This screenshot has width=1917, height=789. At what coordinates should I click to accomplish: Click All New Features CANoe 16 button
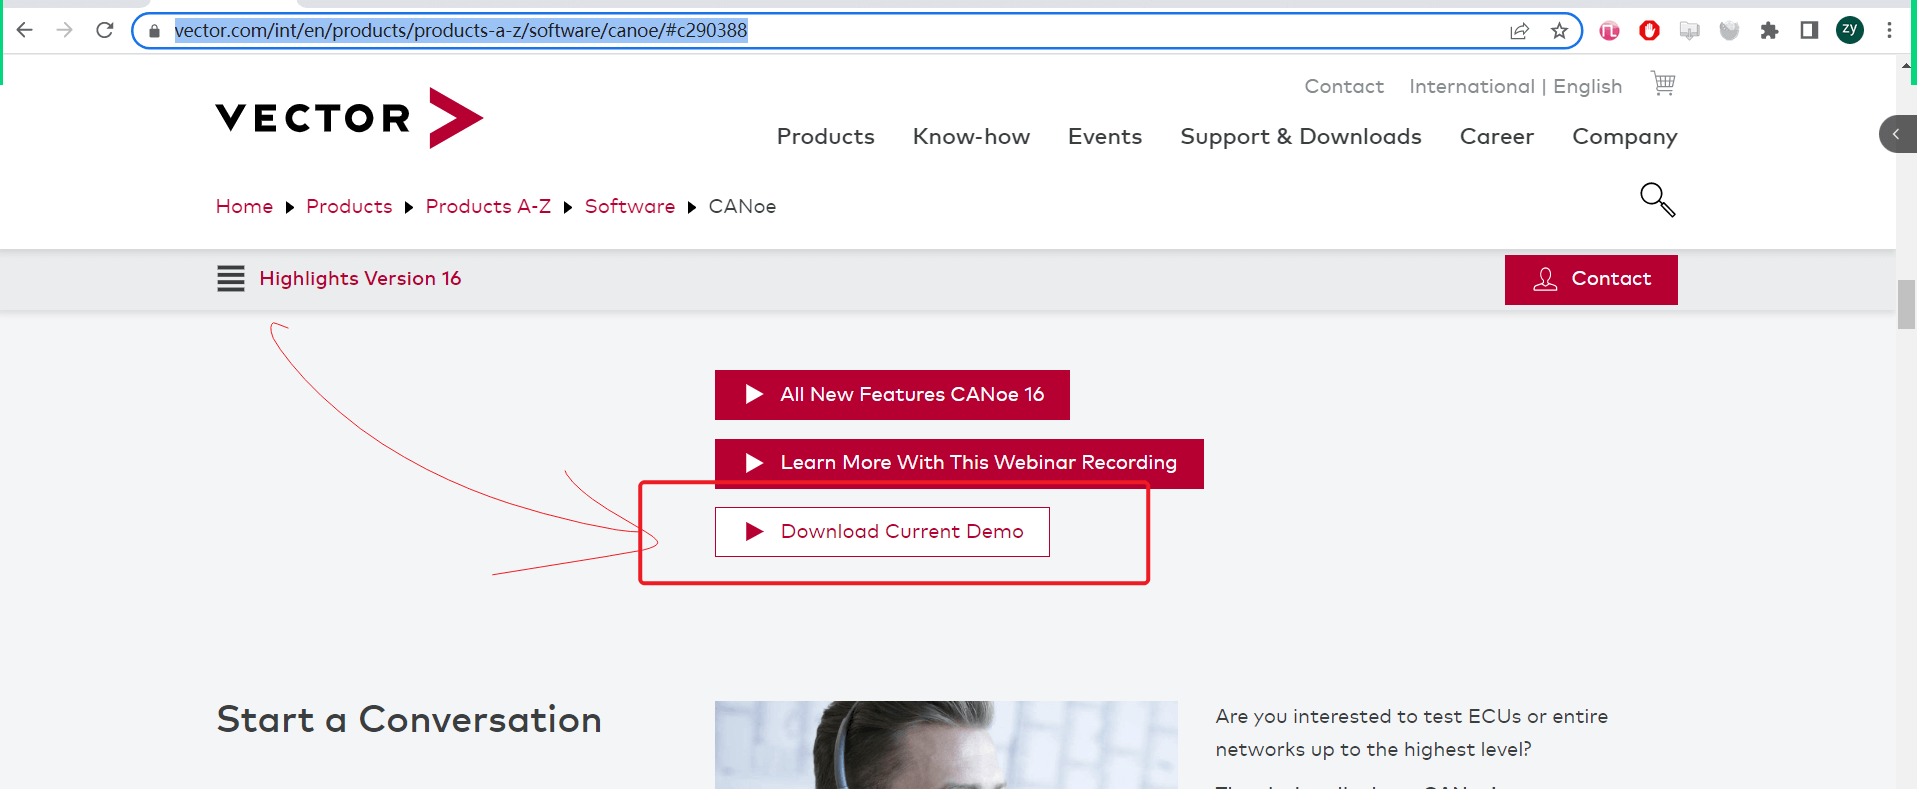892,395
